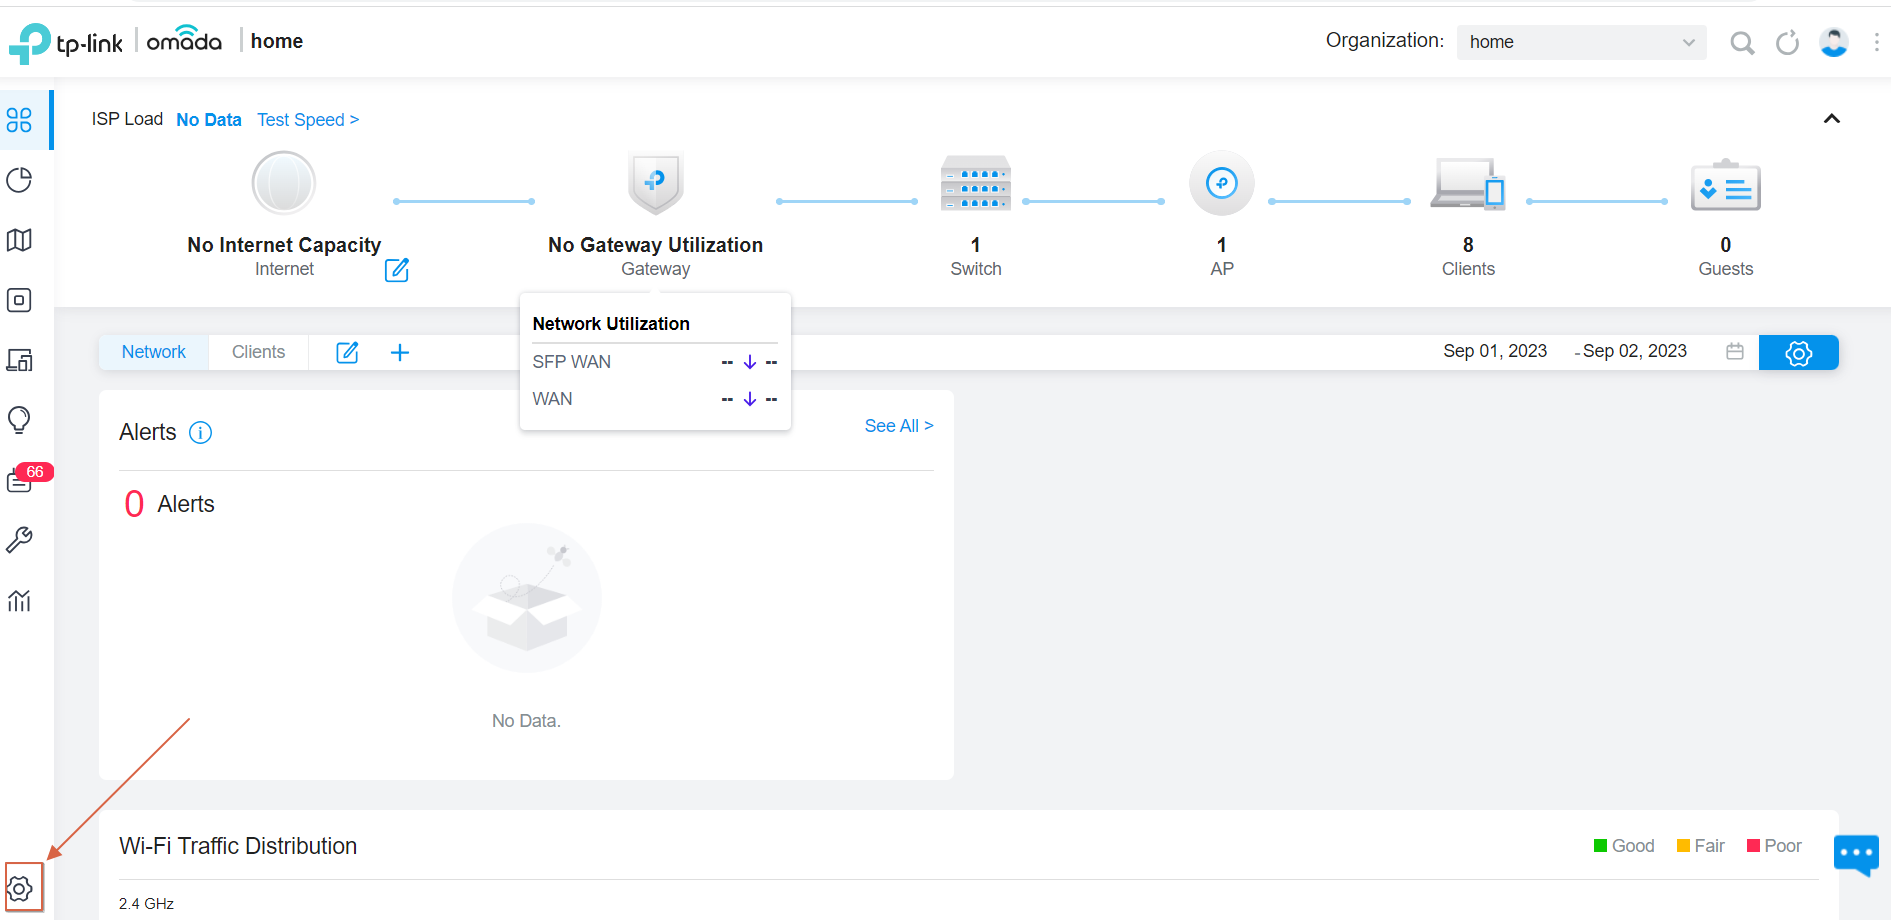Switch to the Network tab
Viewport: 1891px width, 920px height.
pyautogui.click(x=154, y=352)
